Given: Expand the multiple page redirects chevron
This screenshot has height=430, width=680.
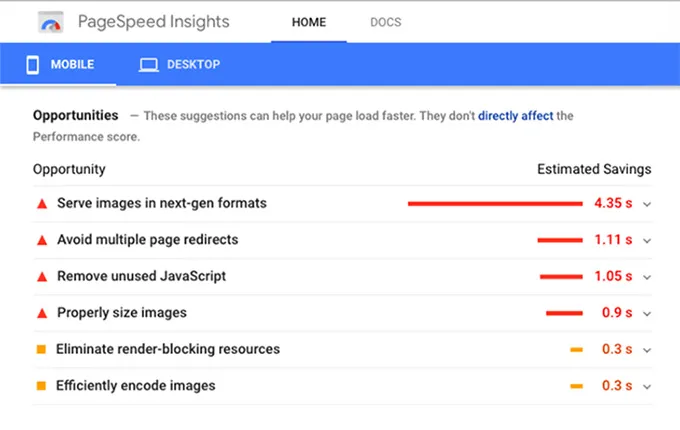Looking at the screenshot, I should pyautogui.click(x=647, y=240).
